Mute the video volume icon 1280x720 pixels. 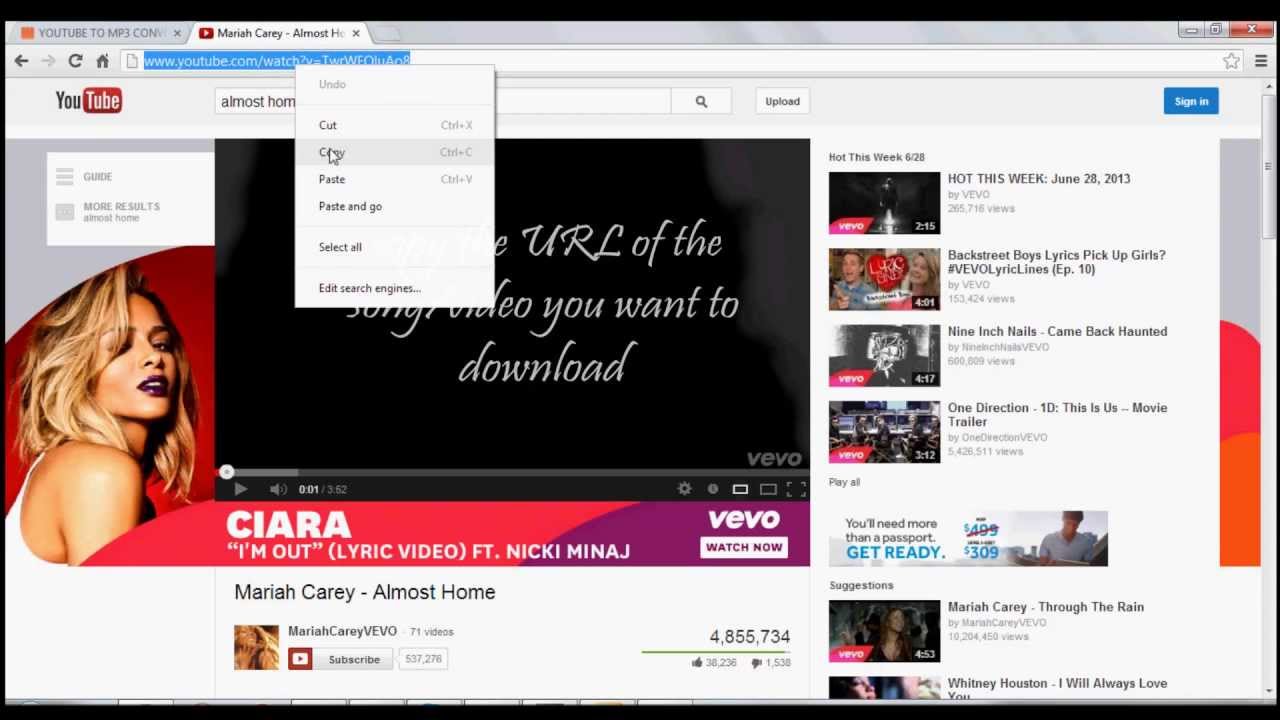tap(278, 489)
